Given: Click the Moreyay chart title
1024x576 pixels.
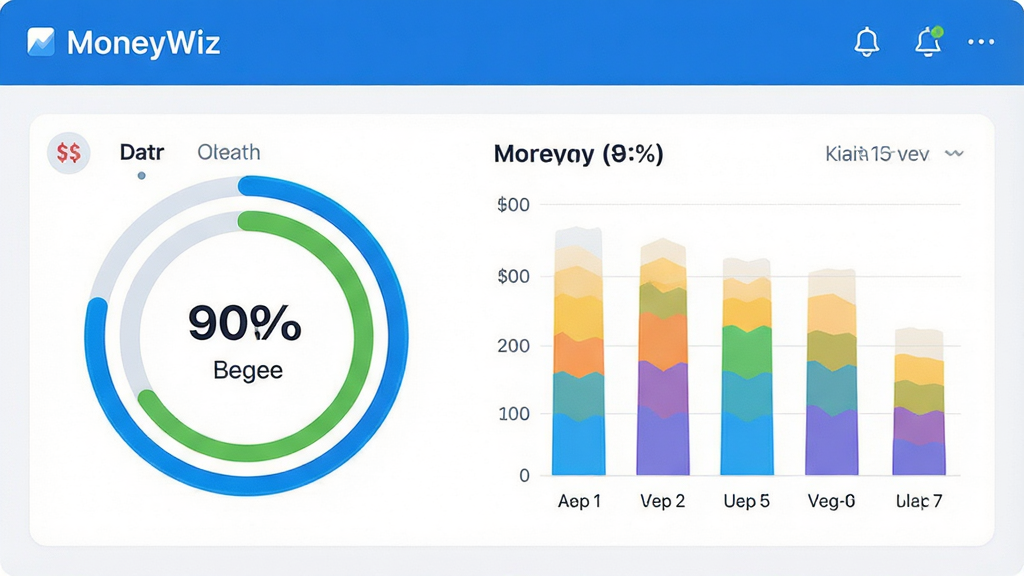Looking at the screenshot, I should (579, 153).
